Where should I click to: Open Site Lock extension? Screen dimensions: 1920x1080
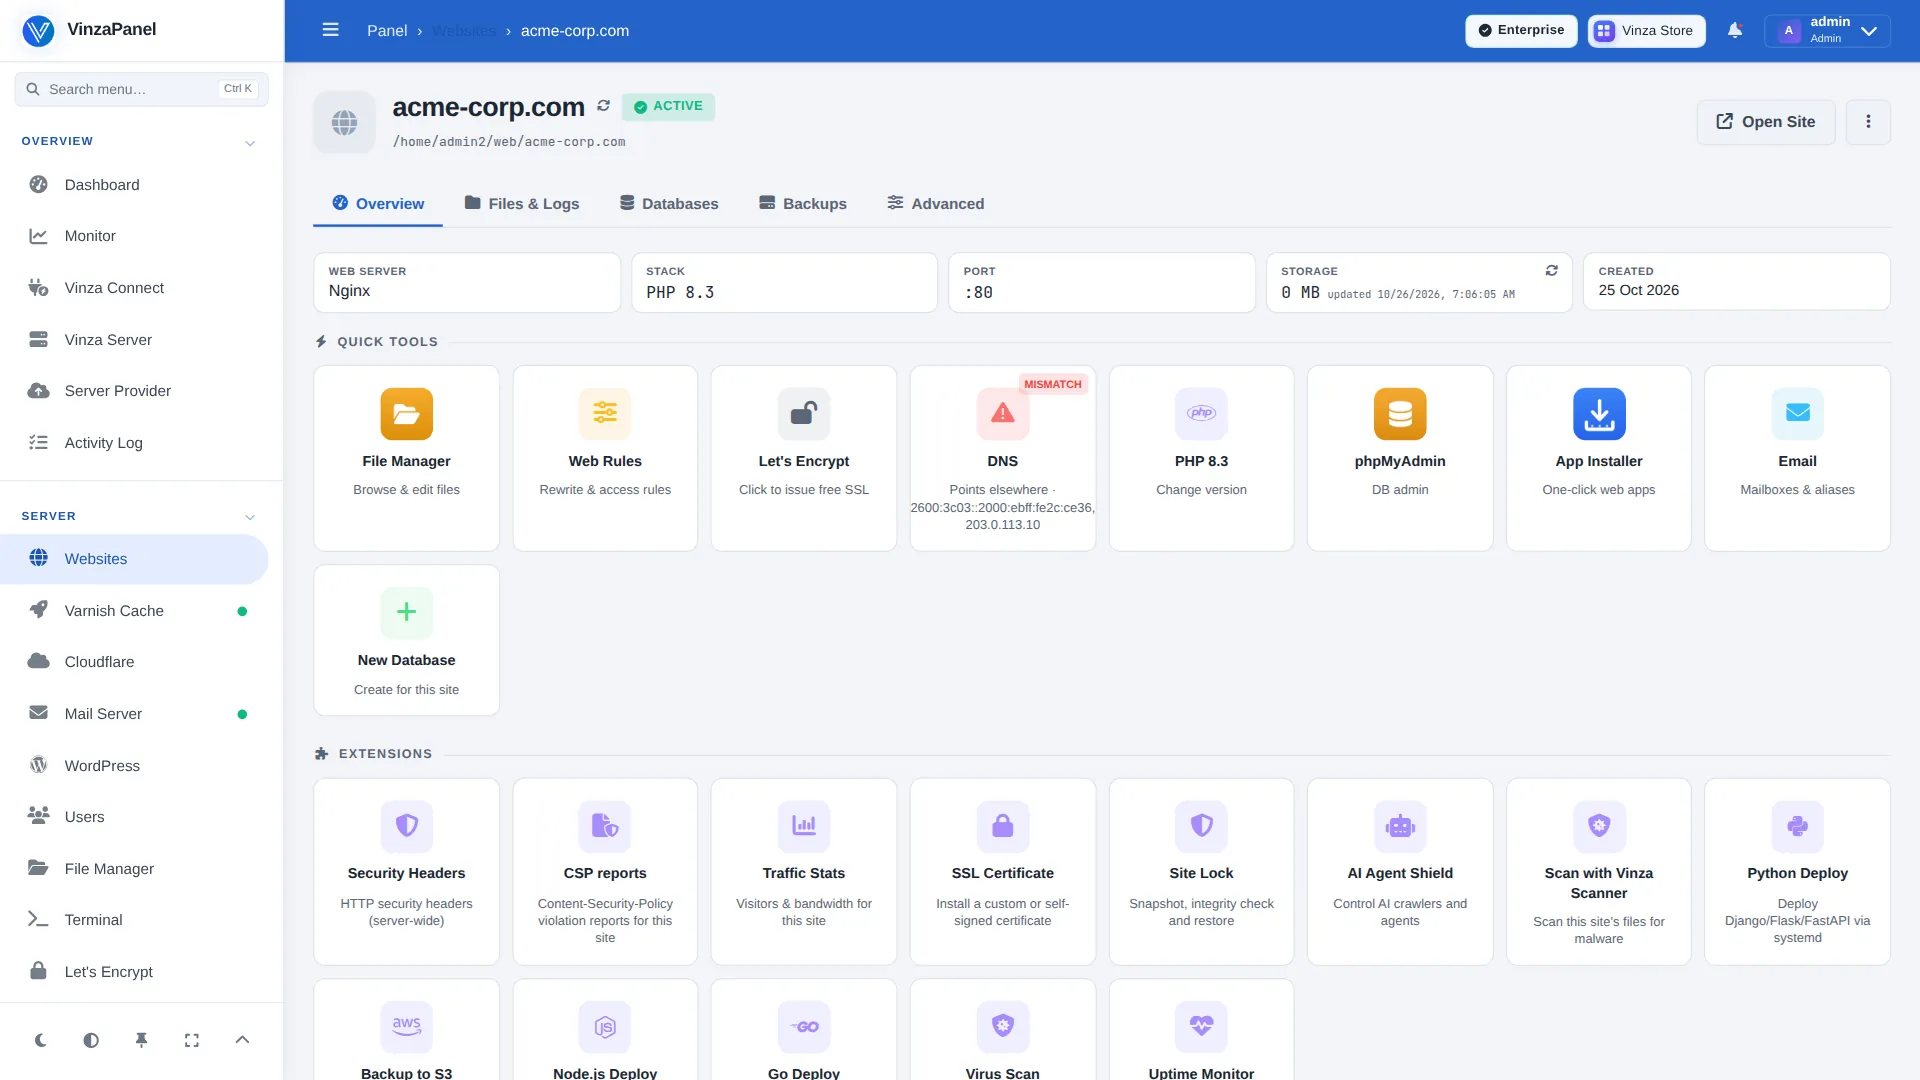coord(1201,871)
